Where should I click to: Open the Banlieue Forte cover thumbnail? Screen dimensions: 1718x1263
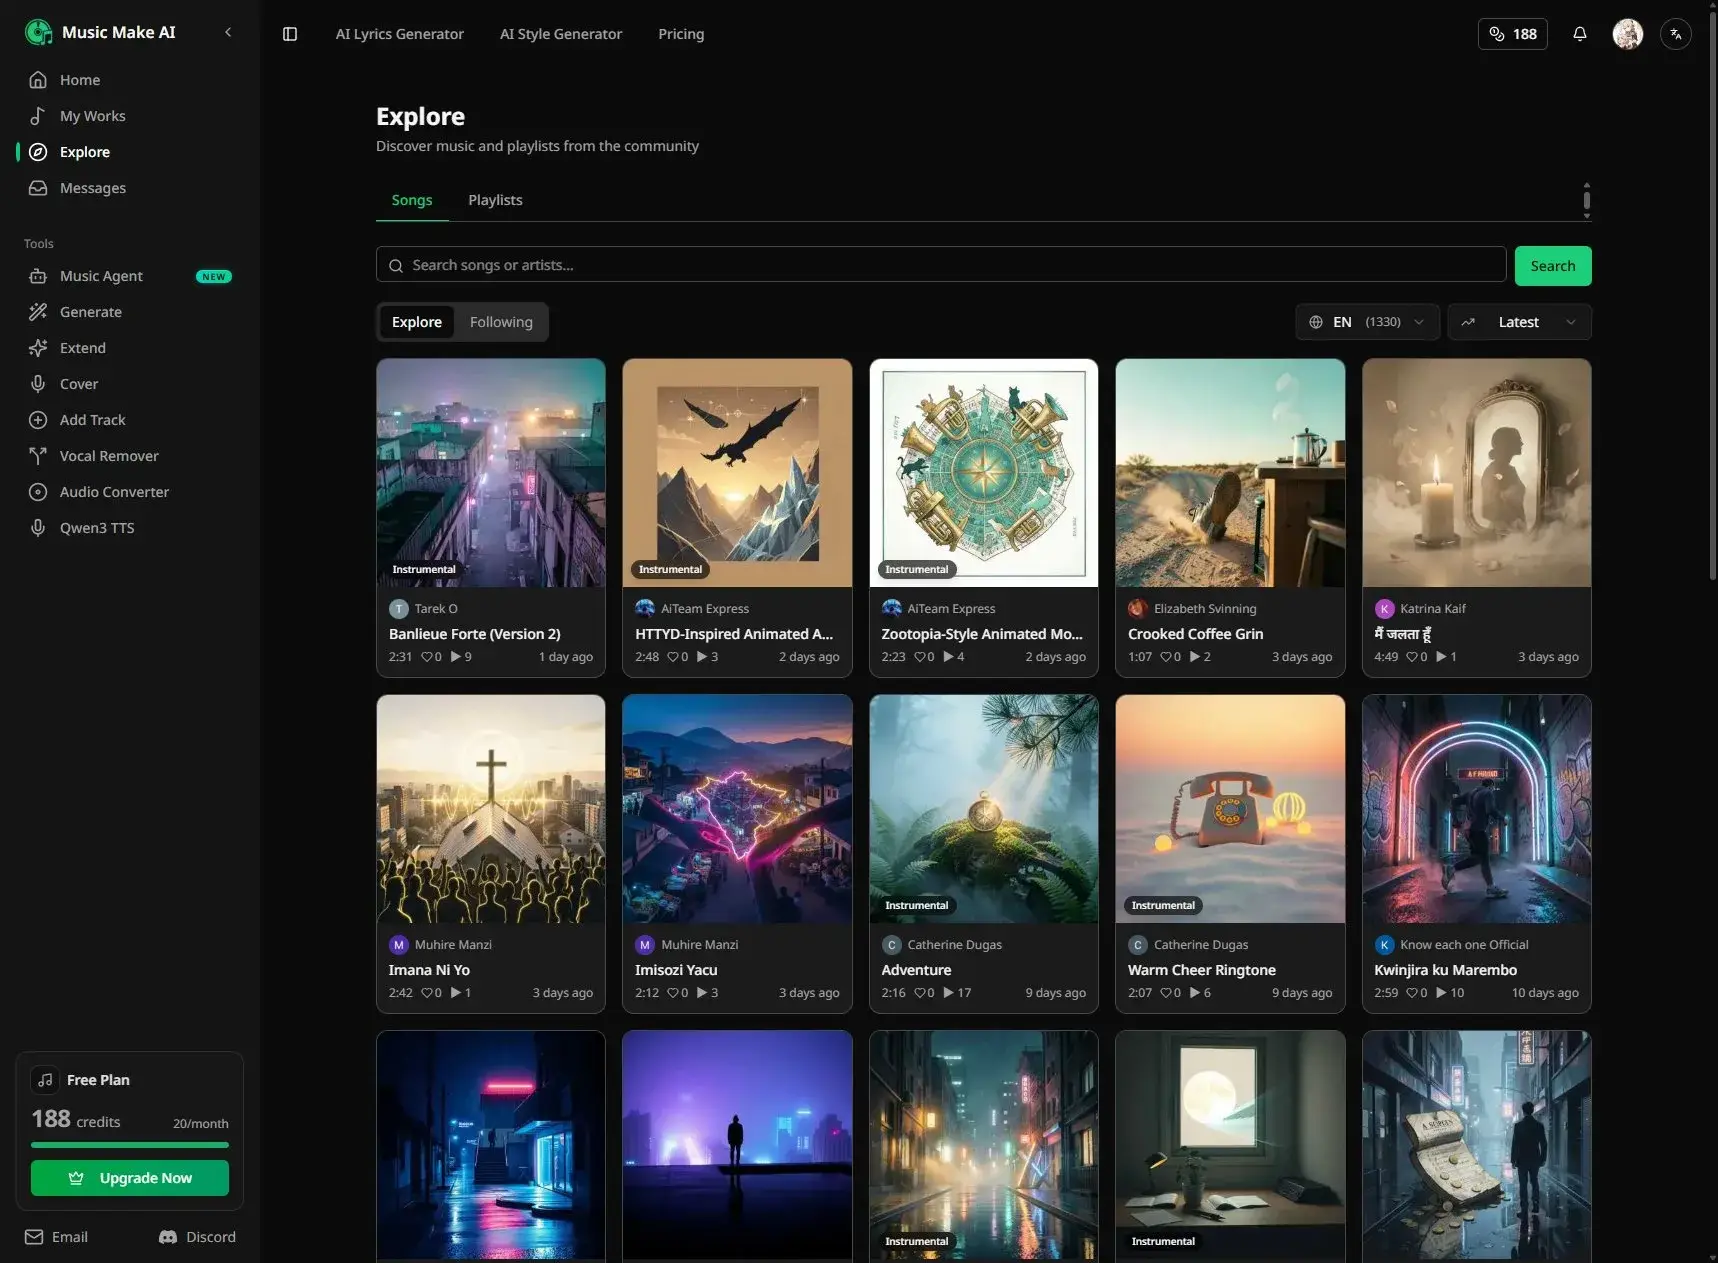491,473
